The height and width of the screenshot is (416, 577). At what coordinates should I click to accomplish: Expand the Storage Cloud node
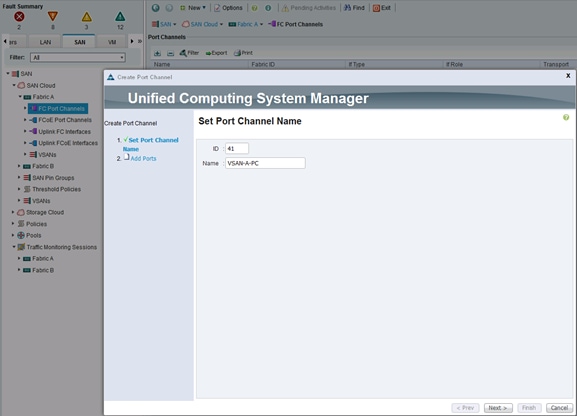pyautogui.click(x=13, y=212)
